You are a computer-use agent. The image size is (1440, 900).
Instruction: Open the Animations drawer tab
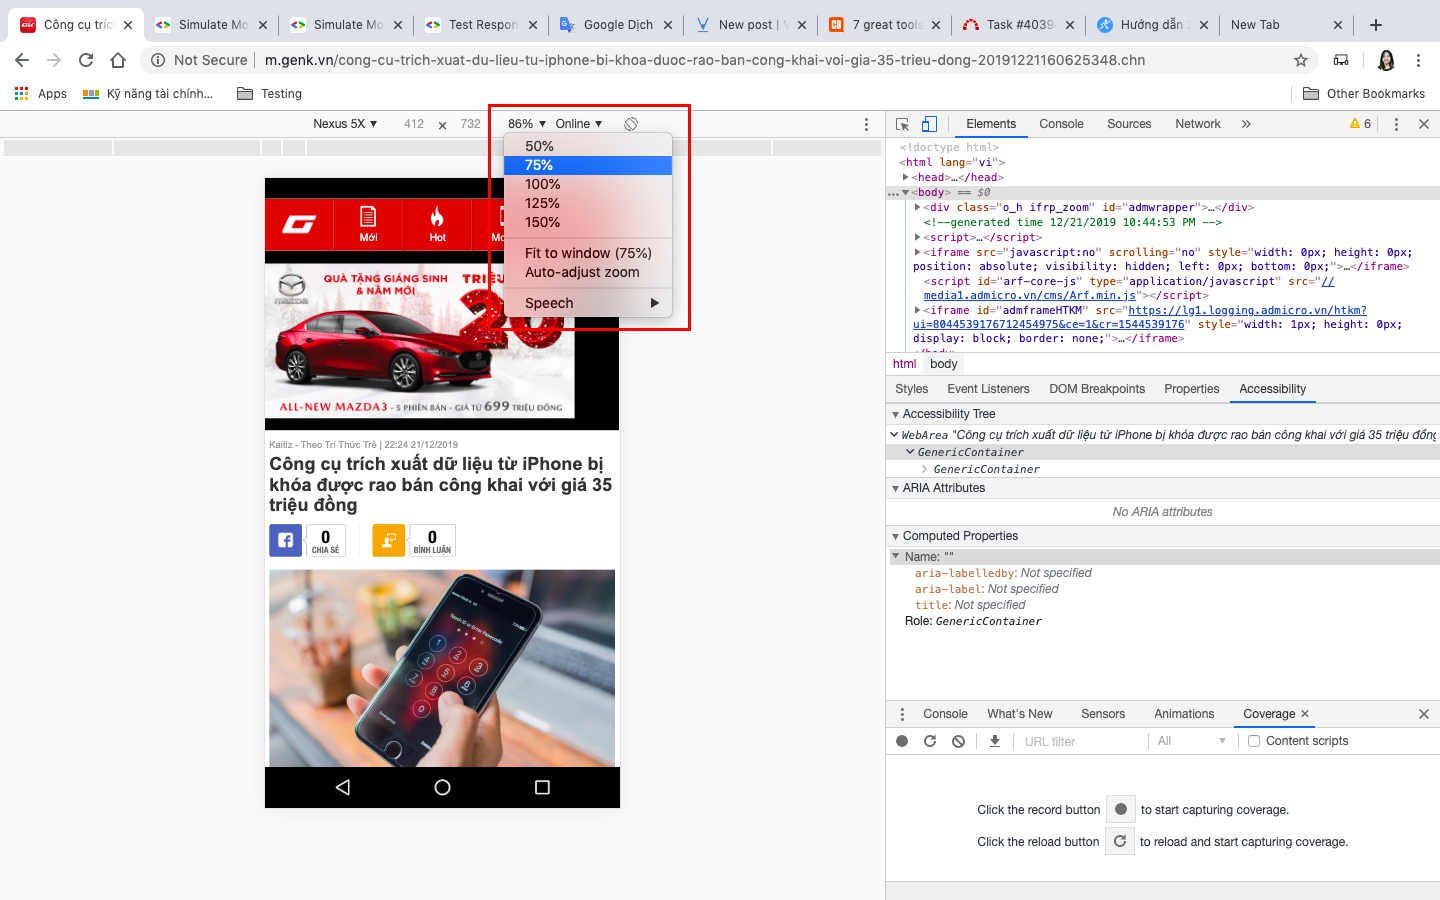(x=1184, y=714)
